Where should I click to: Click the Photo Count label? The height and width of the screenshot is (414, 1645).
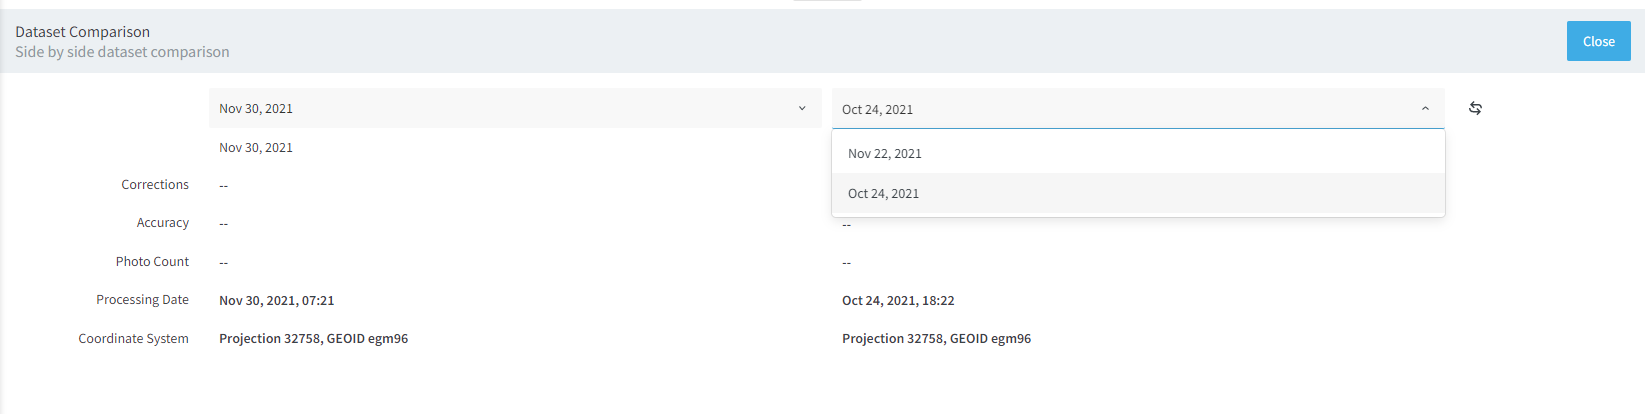point(152,262)
